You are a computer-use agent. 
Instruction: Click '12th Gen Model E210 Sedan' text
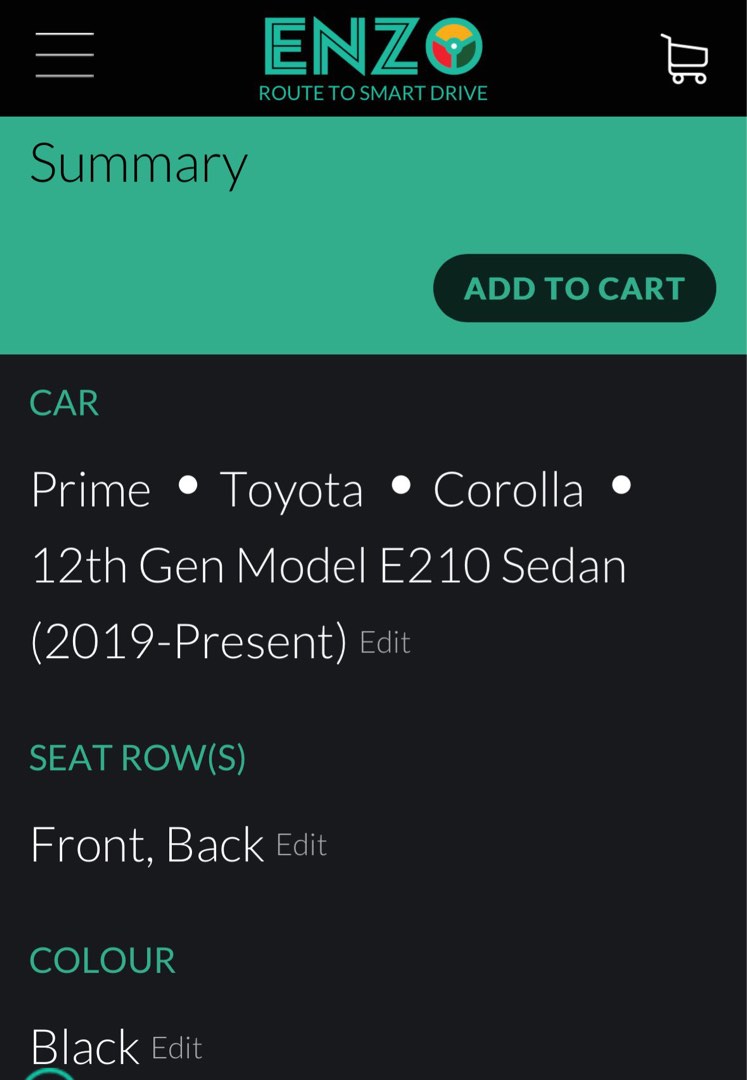click(328, 567)
